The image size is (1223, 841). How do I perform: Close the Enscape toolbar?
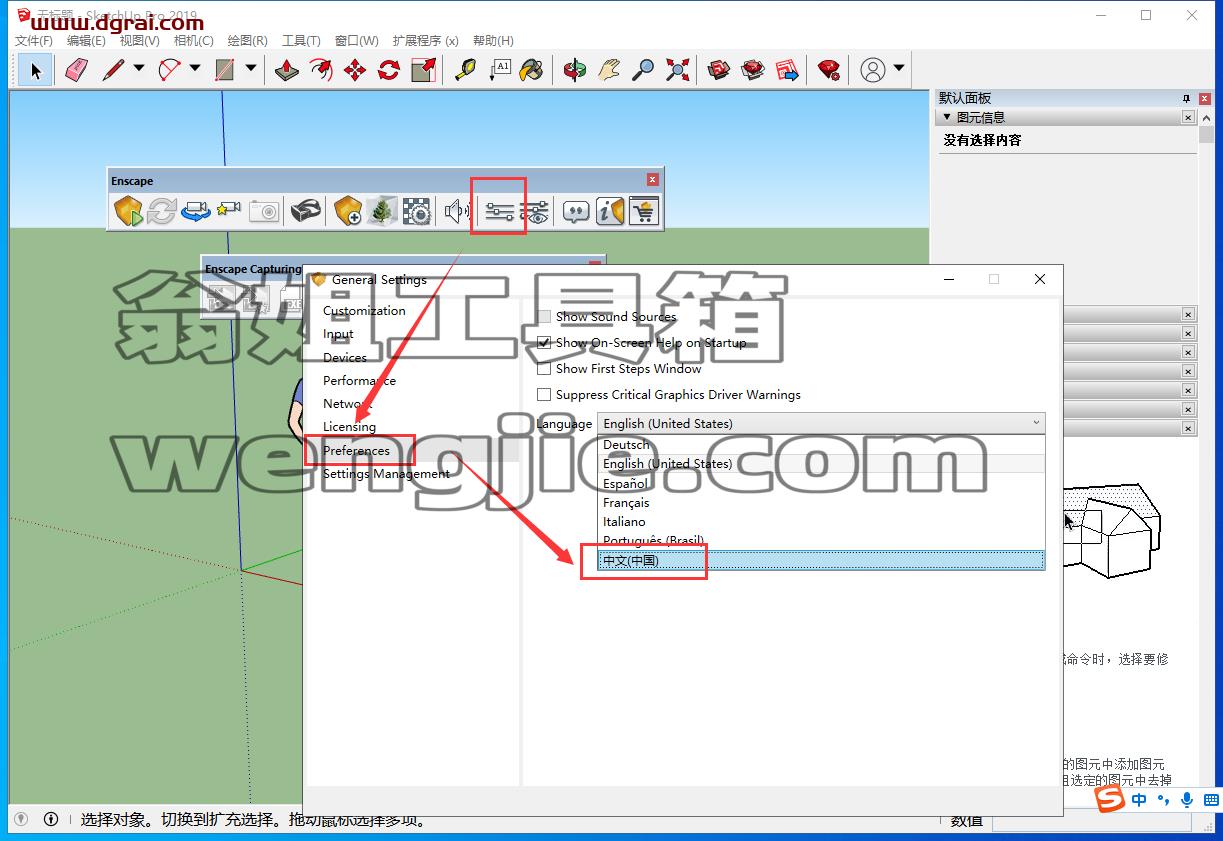pos(652,180)
